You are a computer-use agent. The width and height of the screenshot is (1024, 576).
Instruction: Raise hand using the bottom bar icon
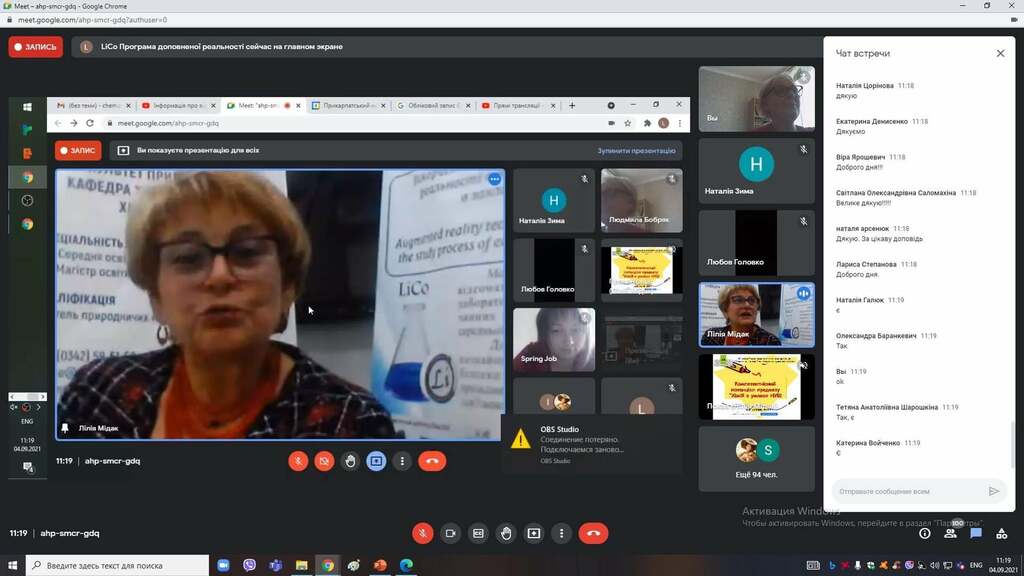tap(506, 533)
